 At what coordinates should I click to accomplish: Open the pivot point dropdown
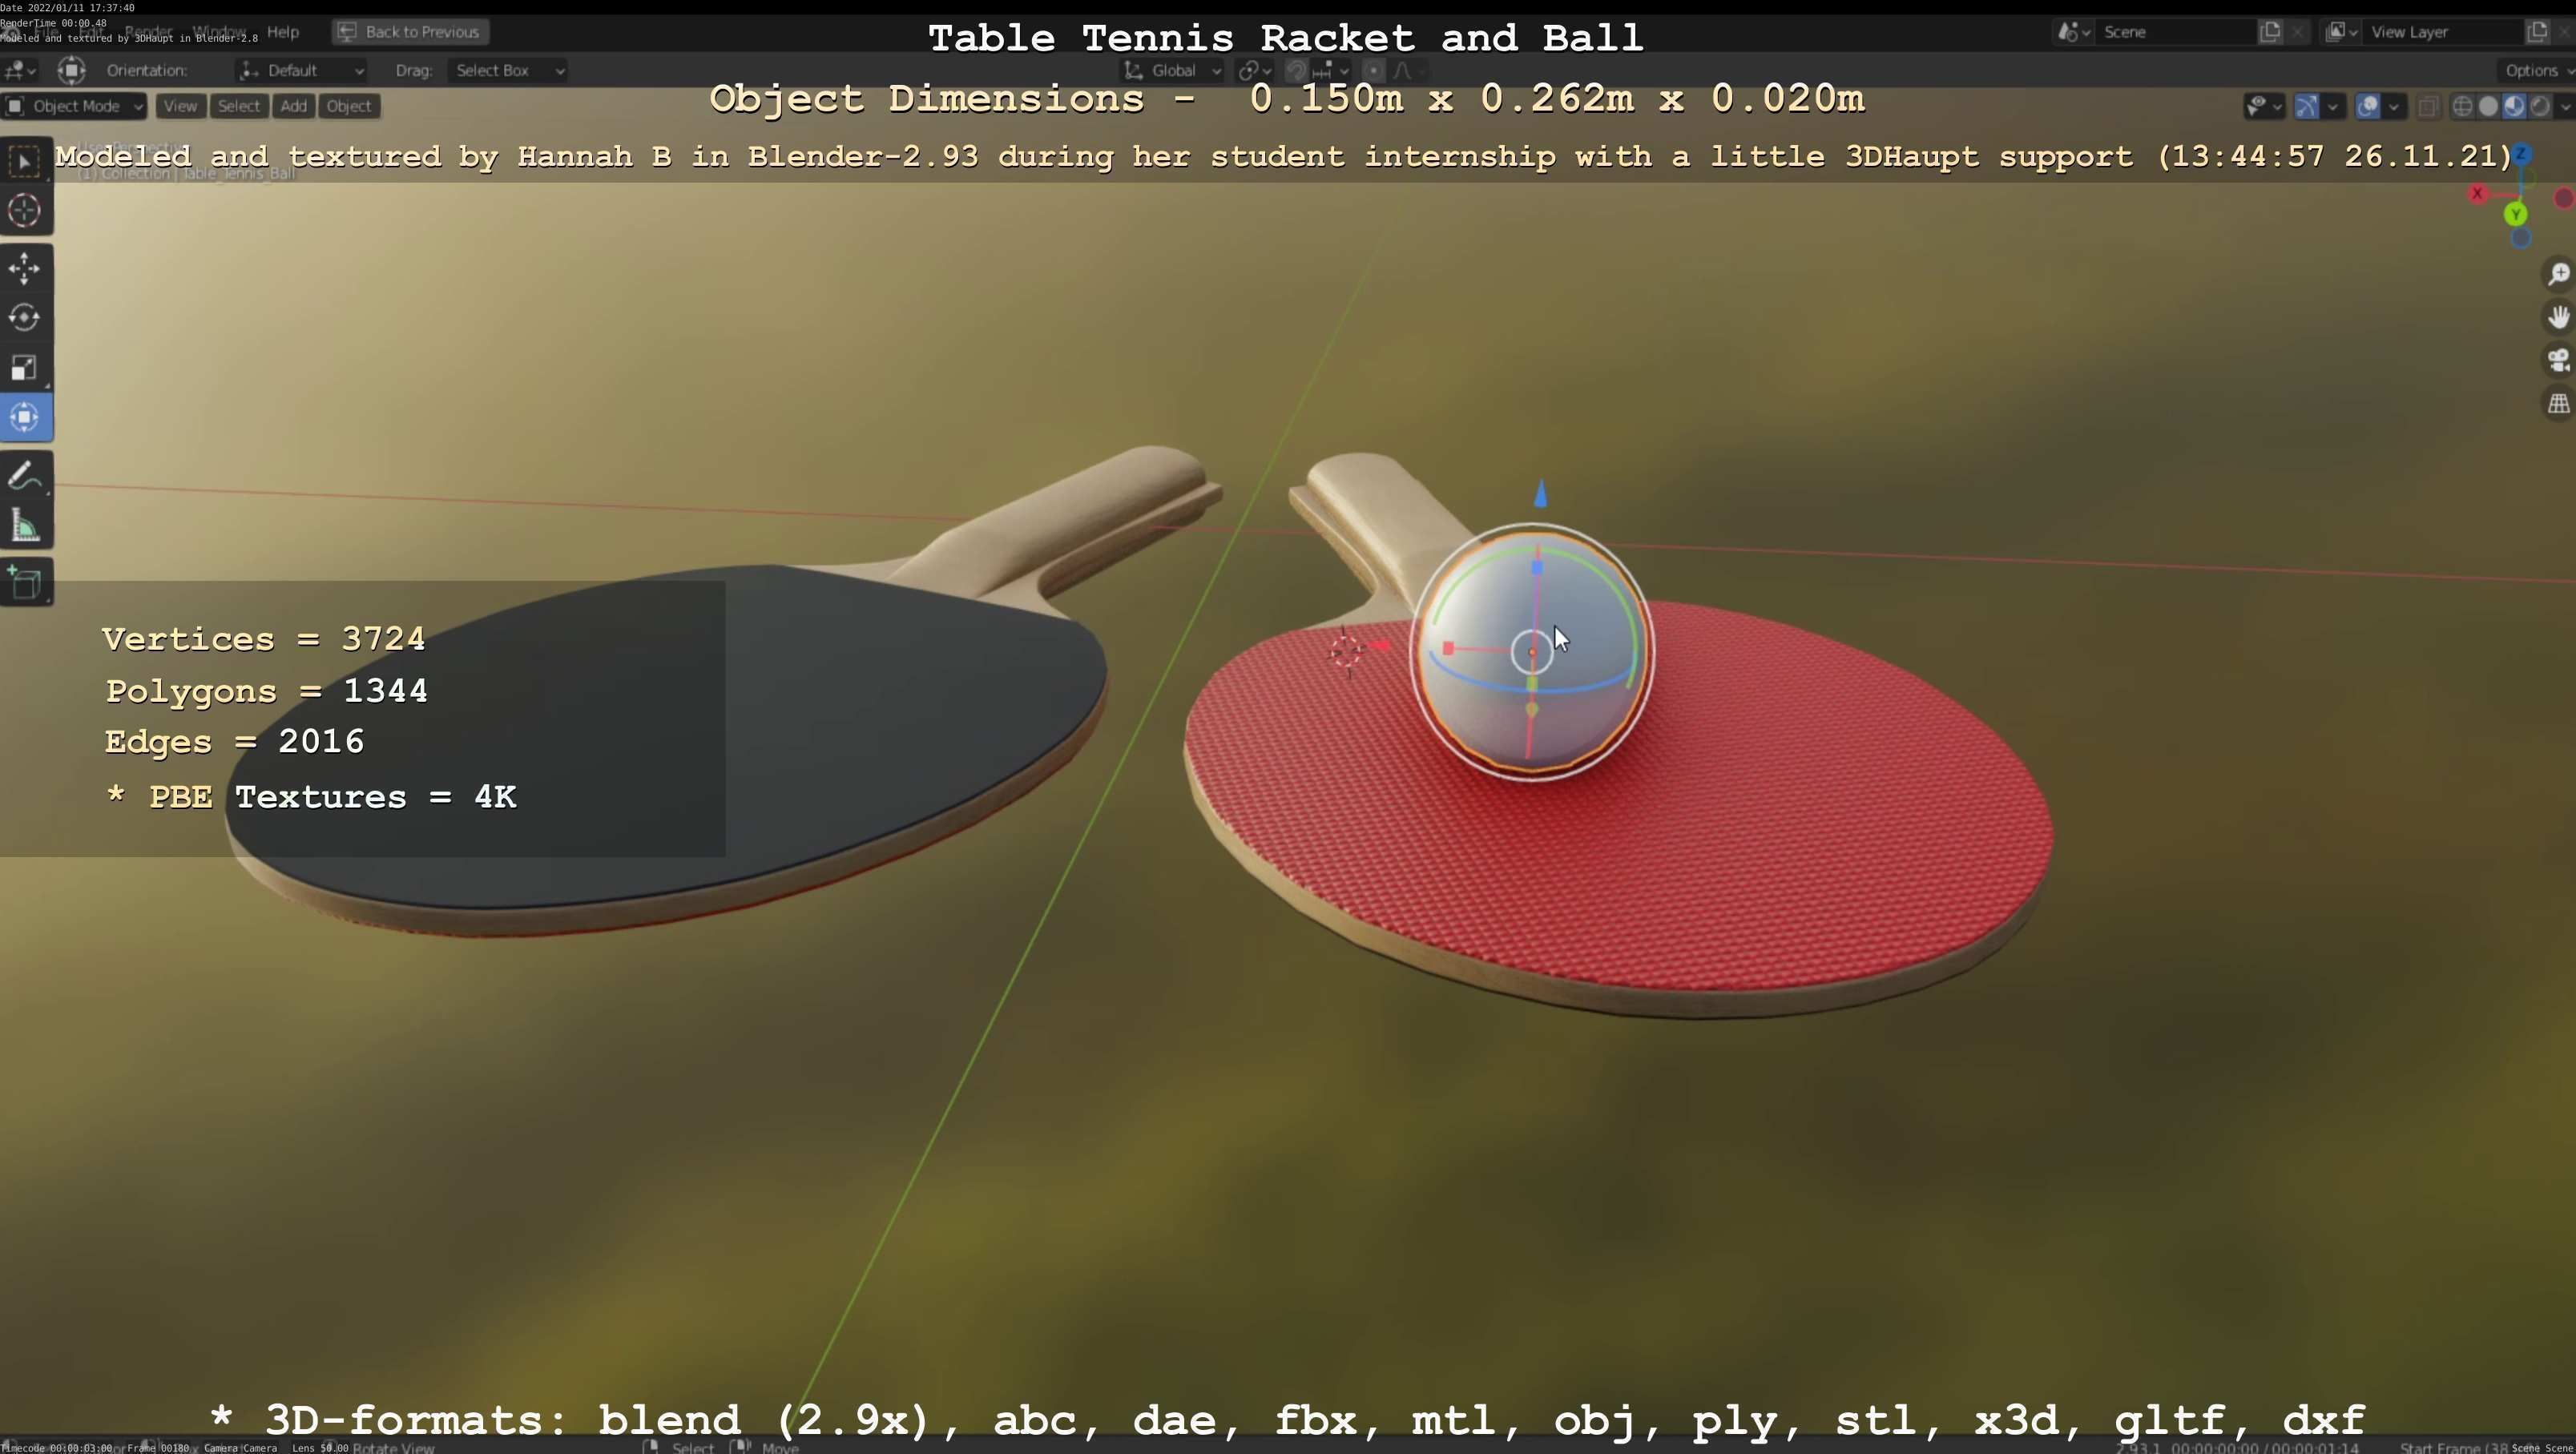pyautogui.click(x=1254, y=70)
